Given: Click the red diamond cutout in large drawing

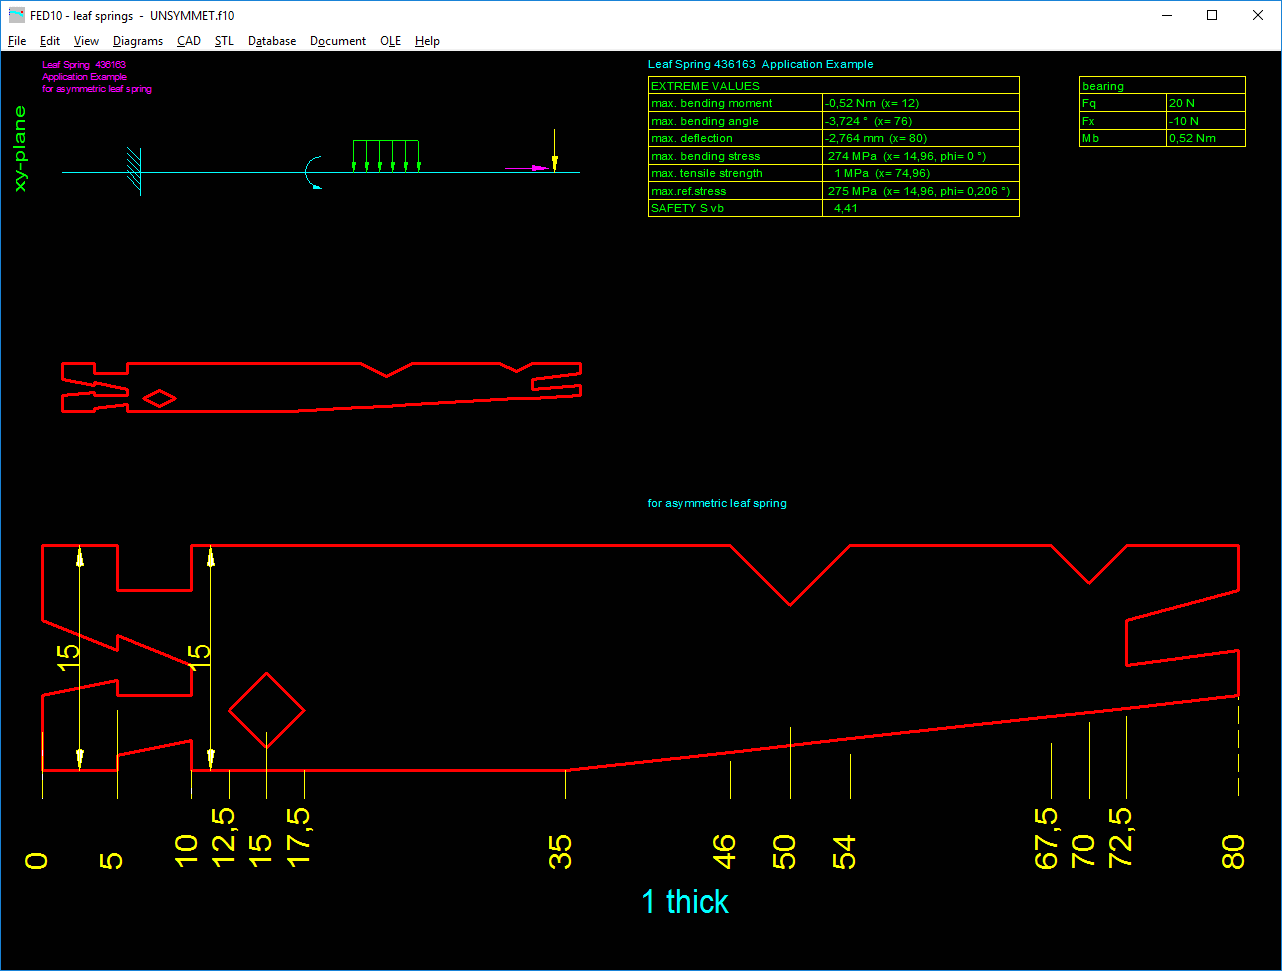Looking at the screenshot, I should point(266,710).
